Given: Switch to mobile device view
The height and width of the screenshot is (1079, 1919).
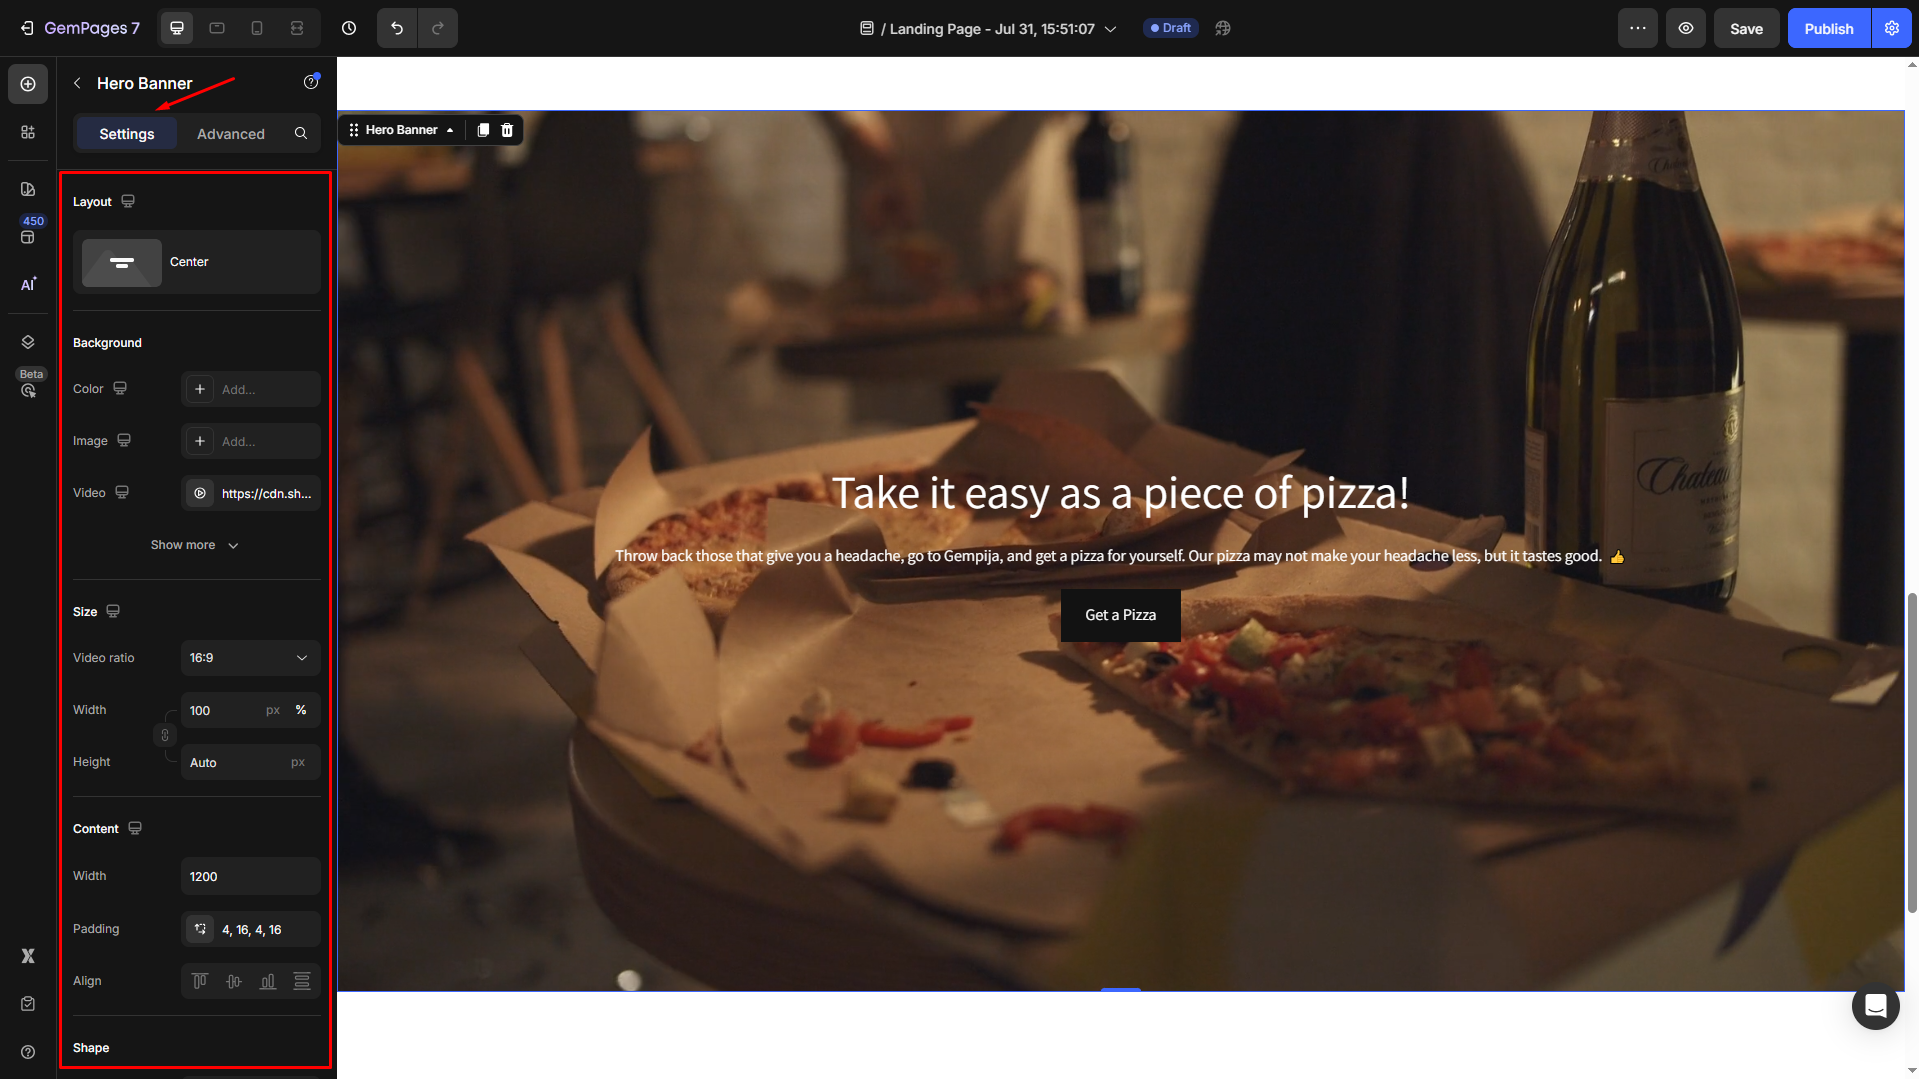Looking at the screenshot, I should (257, 28).
